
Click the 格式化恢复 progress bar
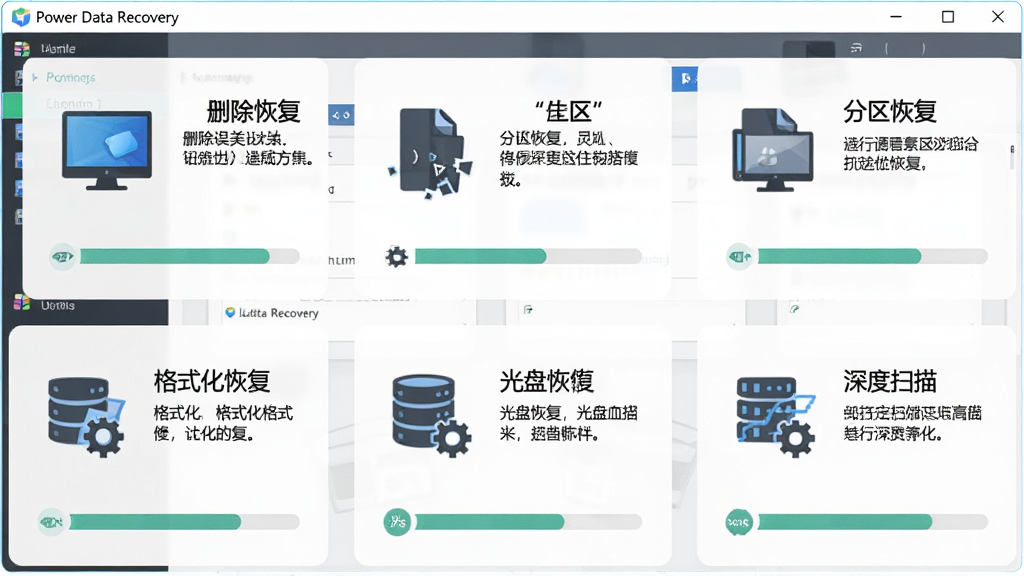pyautogui.click(x=184, y=522)
